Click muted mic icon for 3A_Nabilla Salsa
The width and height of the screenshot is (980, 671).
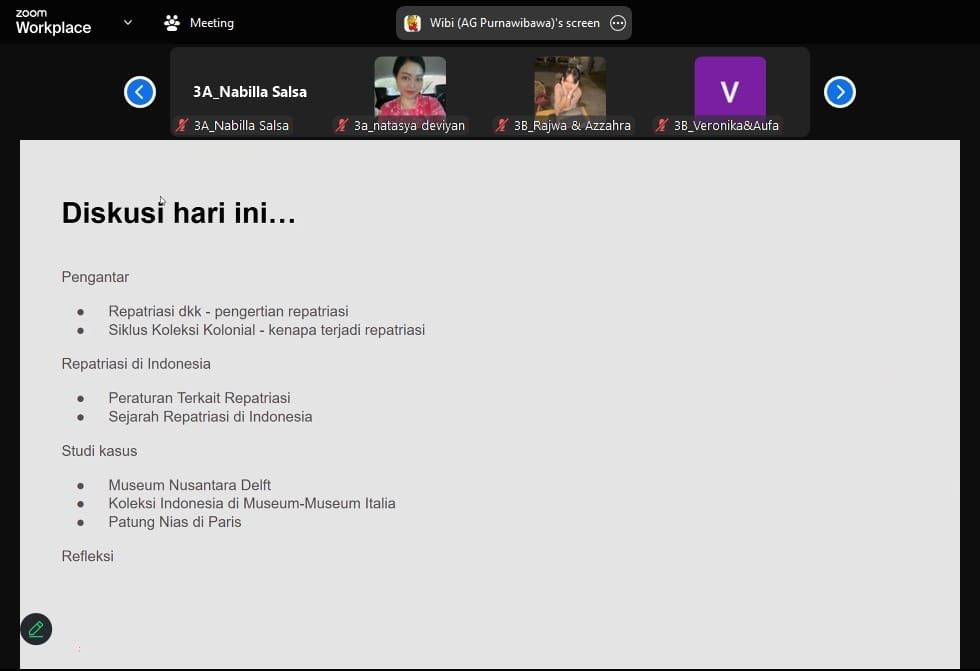click(x=182, y=126)
